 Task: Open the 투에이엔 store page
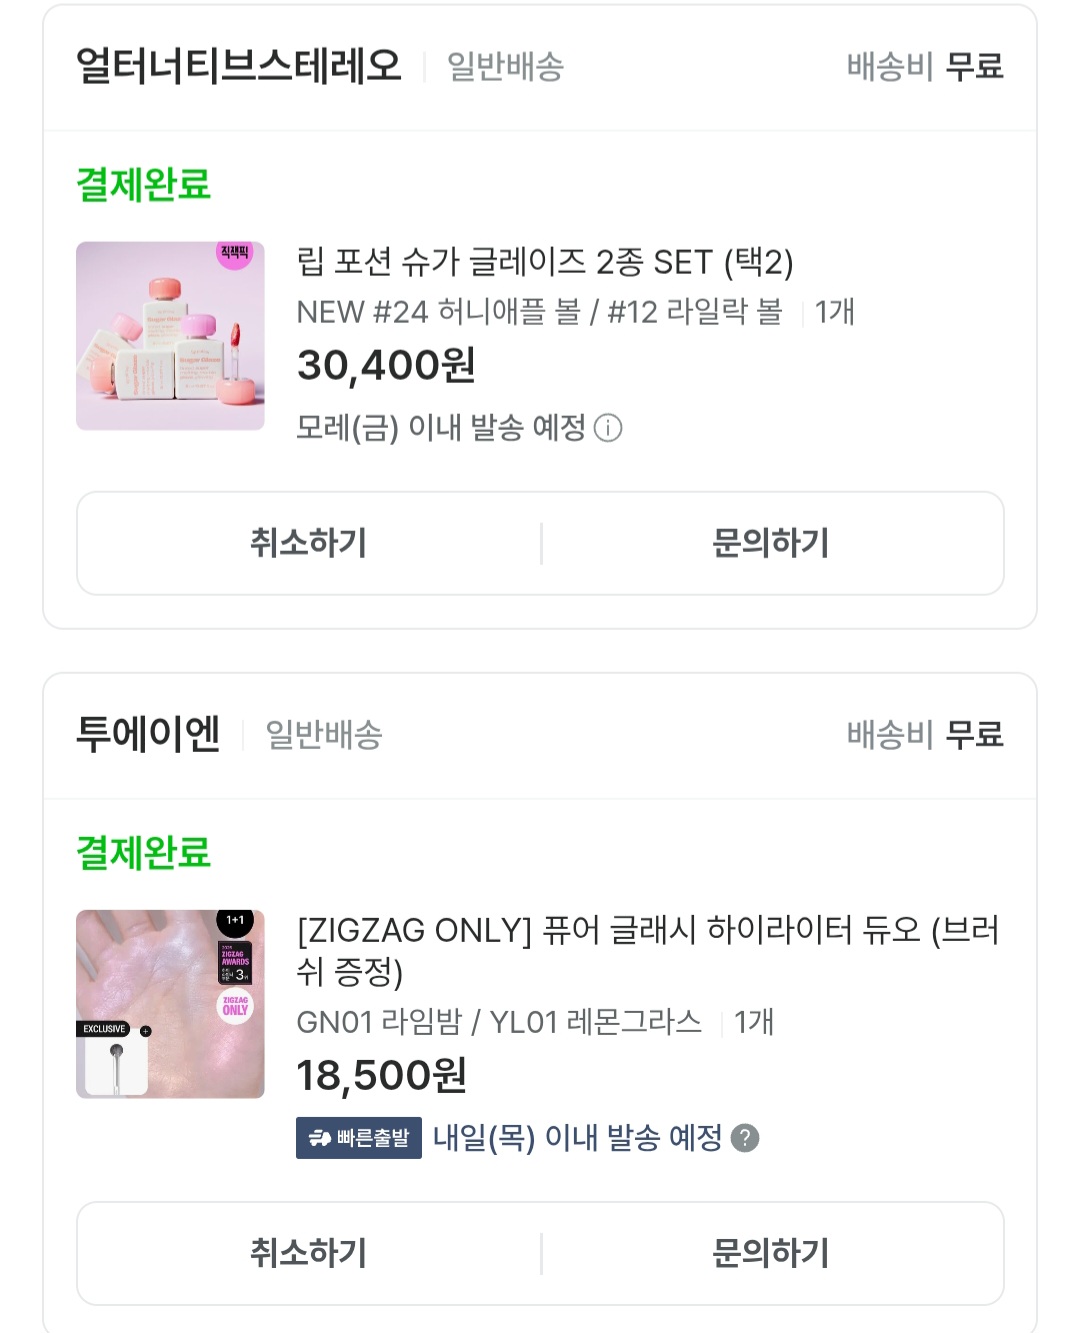point(148,734)
